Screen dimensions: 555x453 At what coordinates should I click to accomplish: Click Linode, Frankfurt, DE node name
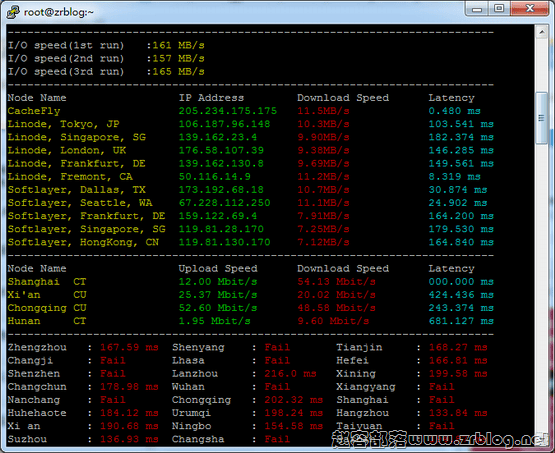click(77, 164)
